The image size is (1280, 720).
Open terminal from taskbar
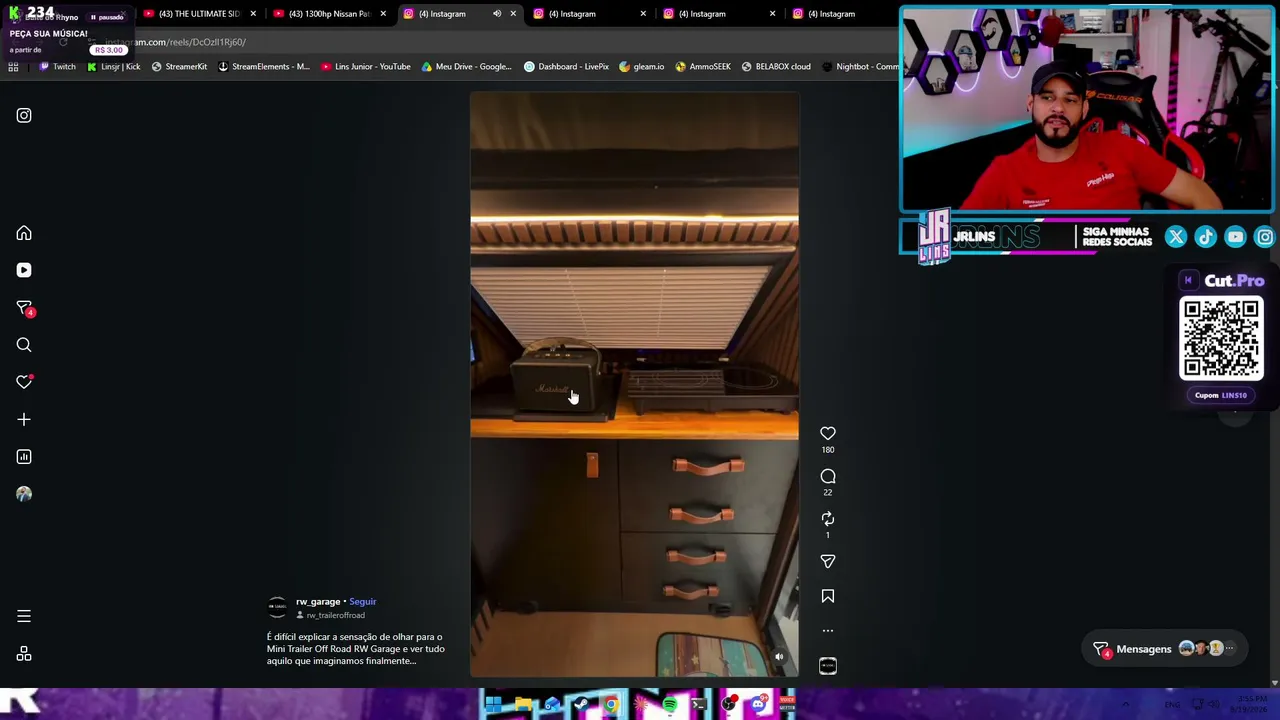click(699, 705)
